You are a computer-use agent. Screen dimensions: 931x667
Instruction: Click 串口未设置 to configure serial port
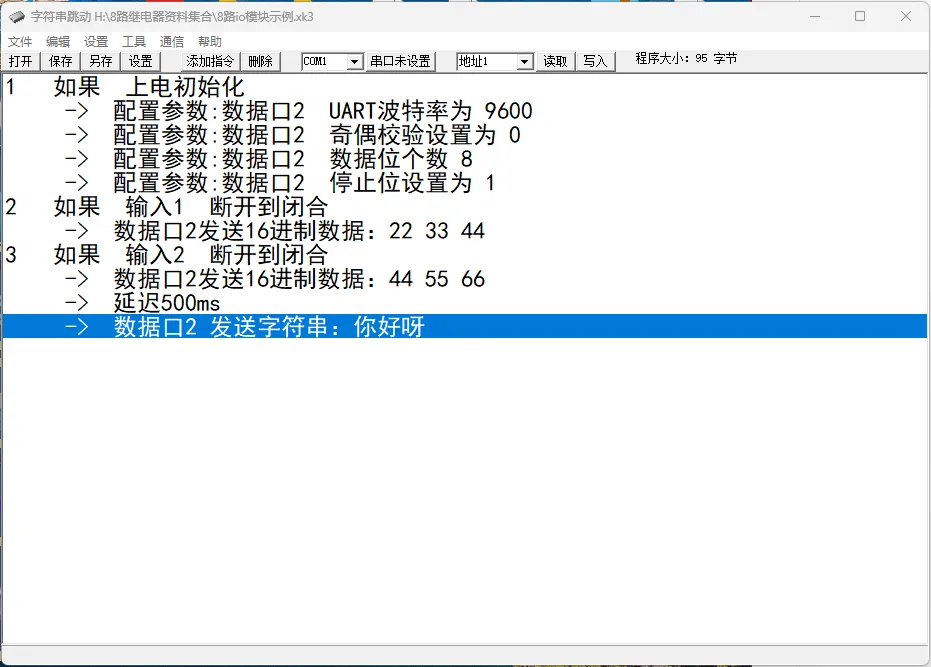tap(401, 61)
